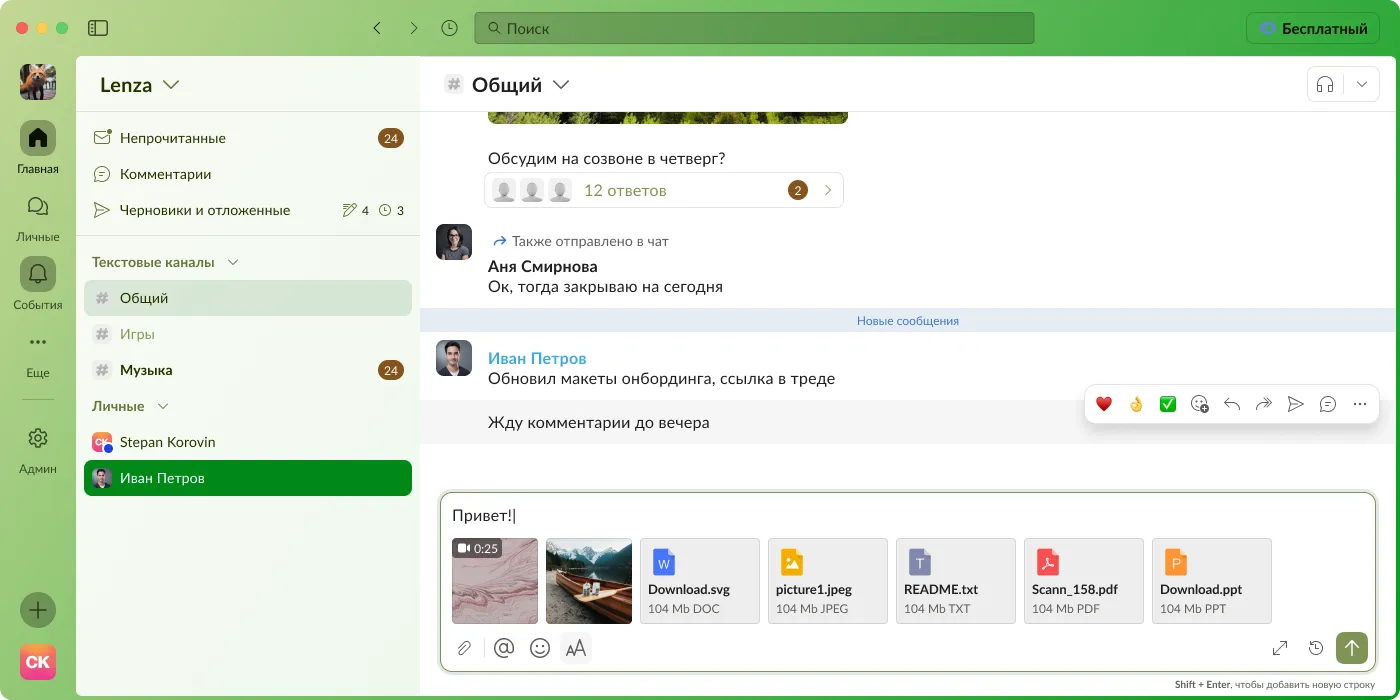
Task: Select the Музыка channel
Action: (x=248, y=370)
